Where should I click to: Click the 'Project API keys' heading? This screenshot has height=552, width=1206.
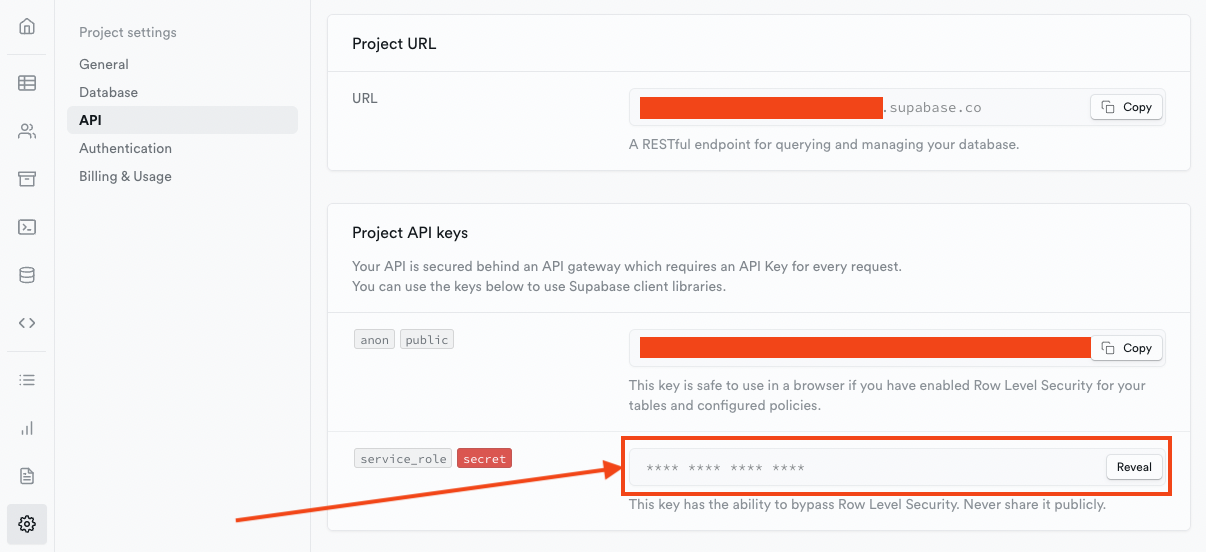(410, 232)
